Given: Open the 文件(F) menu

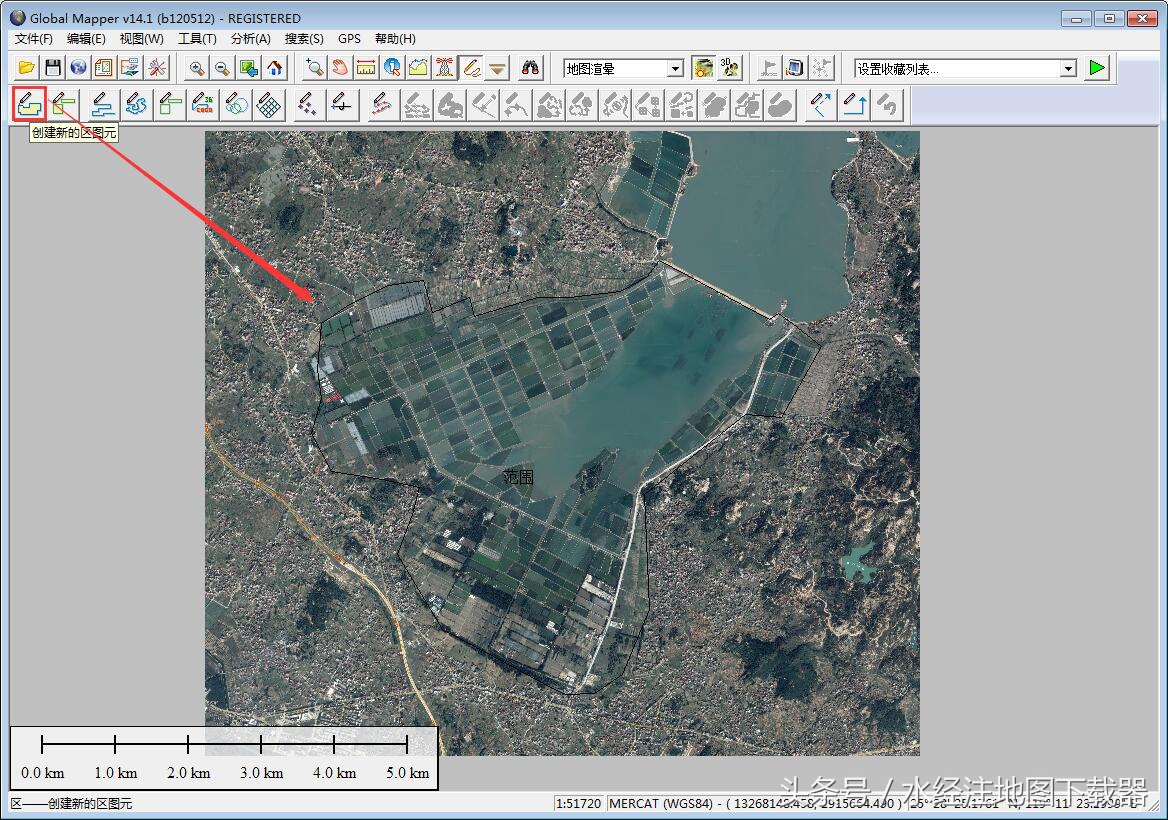Looking at the screenshot, I should coord(34,39).
